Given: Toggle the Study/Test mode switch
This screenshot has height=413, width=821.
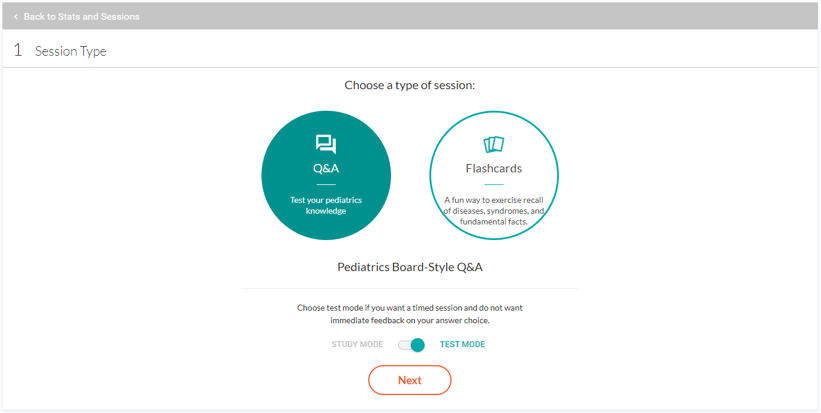Looking at the screenshot, I should coord(411,344).
